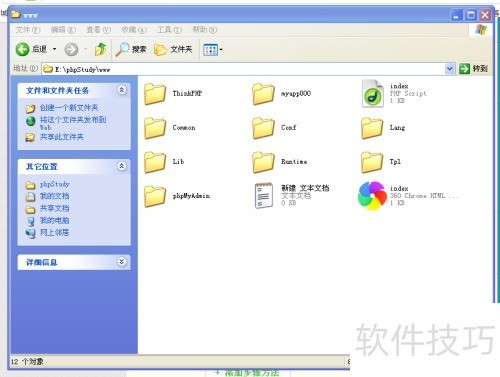Image resolution: width=500 pixels, height=377 pixels.
Task: Select the 新建 文本文档 text file icon
Action: pos(263,196)
